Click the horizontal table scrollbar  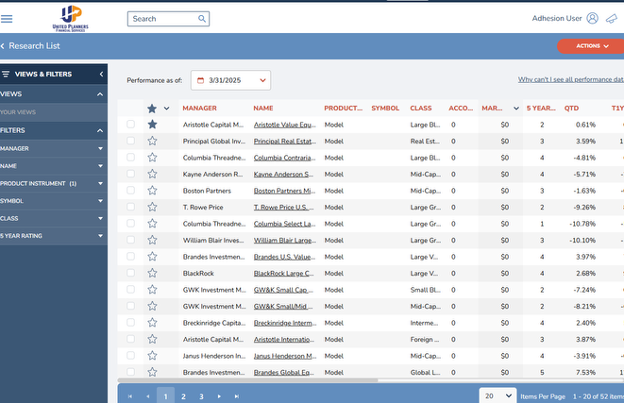click(x=248, y=380)
